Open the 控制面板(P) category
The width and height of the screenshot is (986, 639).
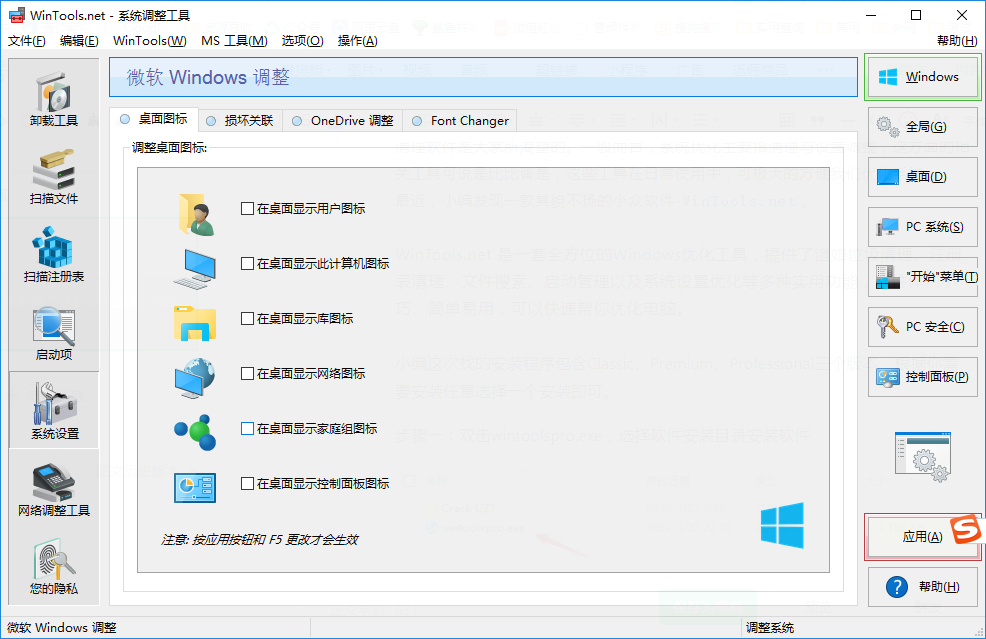pos(922,377)
